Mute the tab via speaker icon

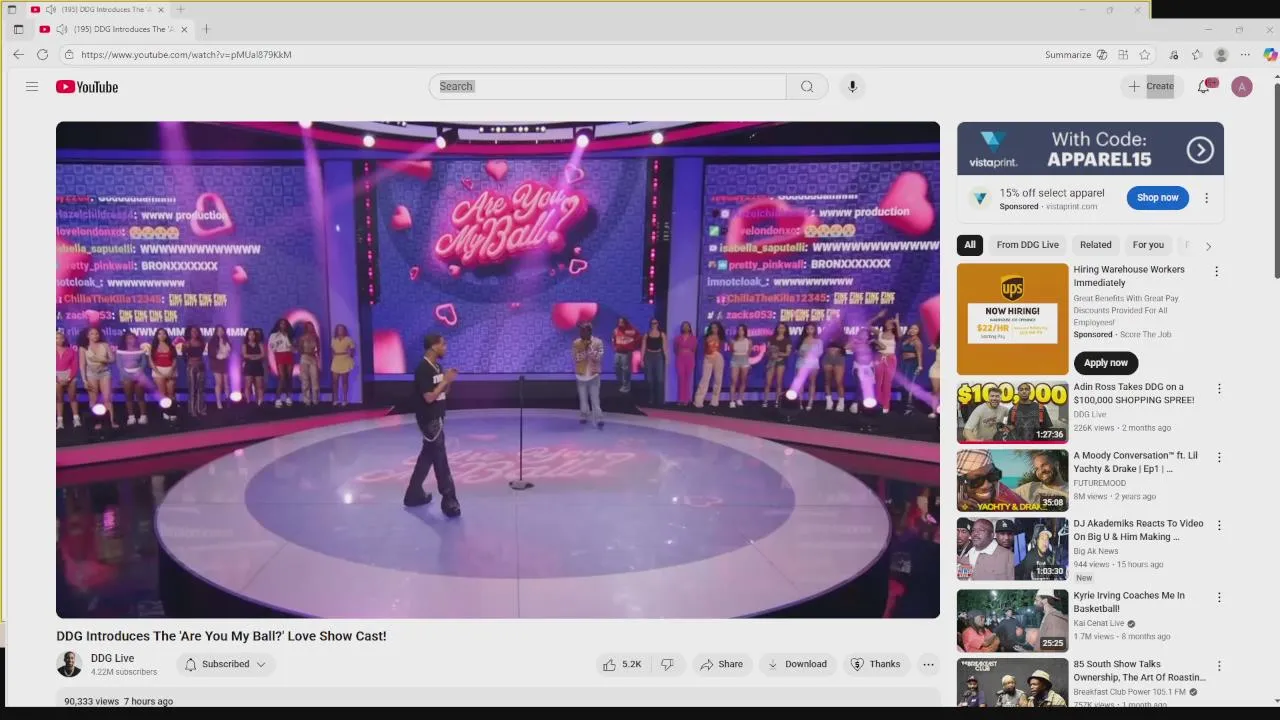[61, 29]
